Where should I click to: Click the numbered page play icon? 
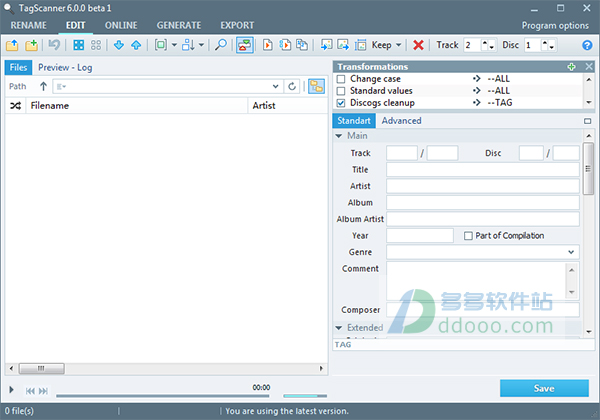point(285,45)
